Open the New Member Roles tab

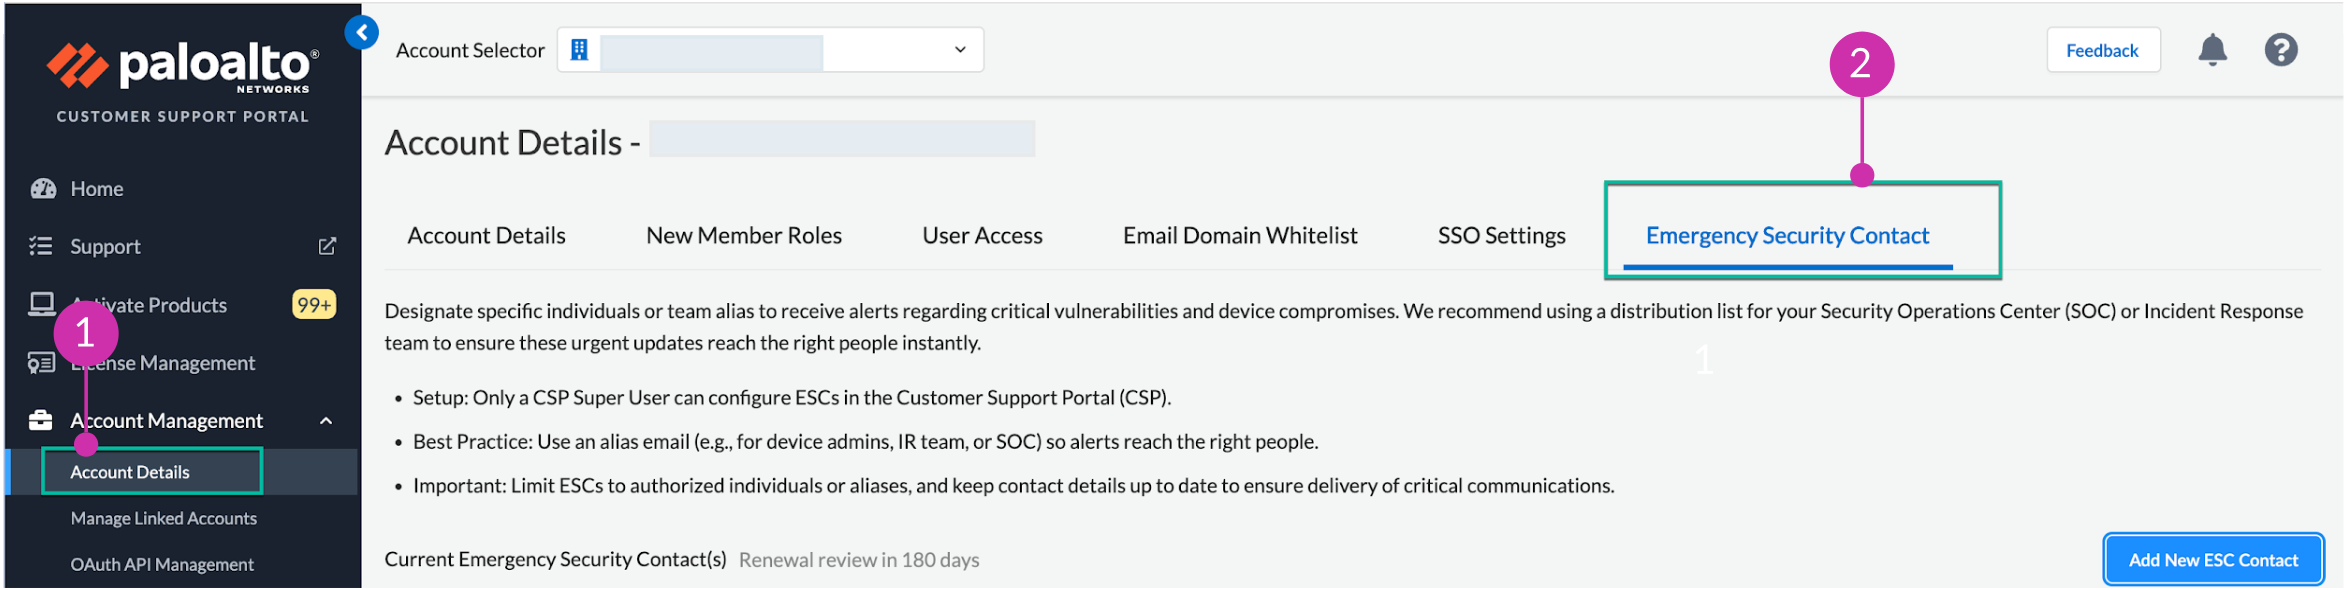point(745,236)
